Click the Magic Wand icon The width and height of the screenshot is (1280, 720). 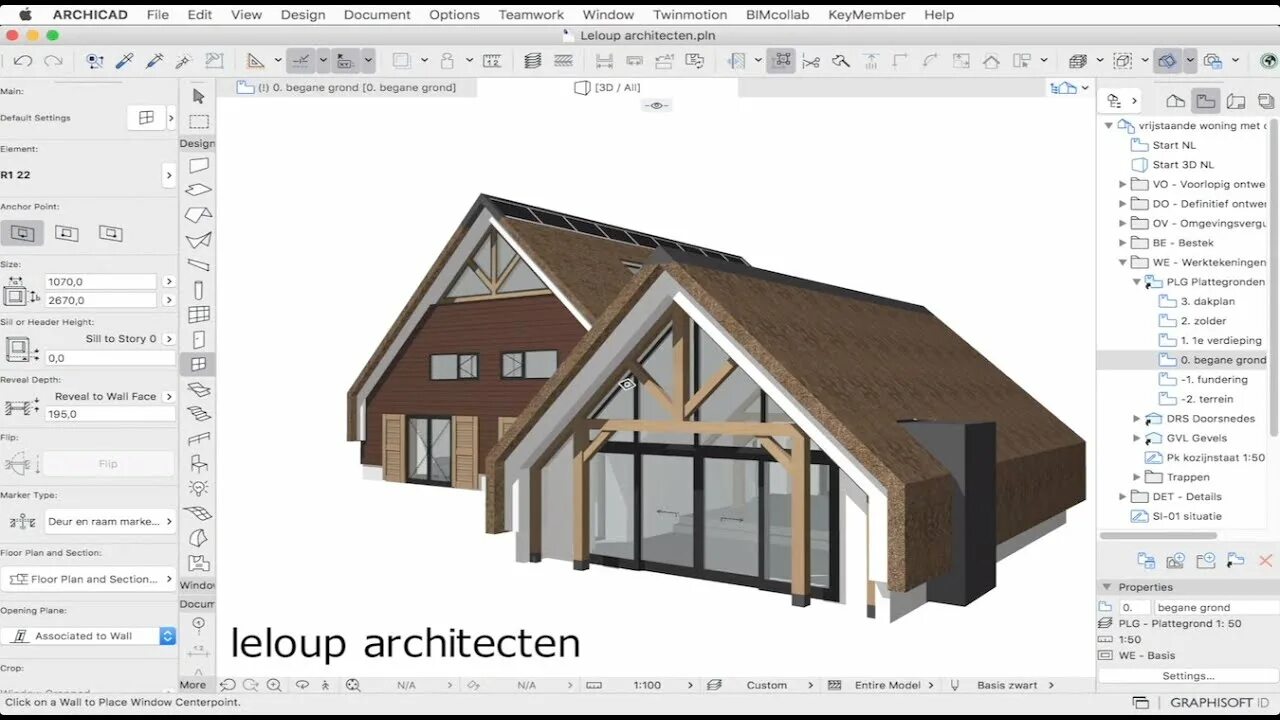(184, 61)
